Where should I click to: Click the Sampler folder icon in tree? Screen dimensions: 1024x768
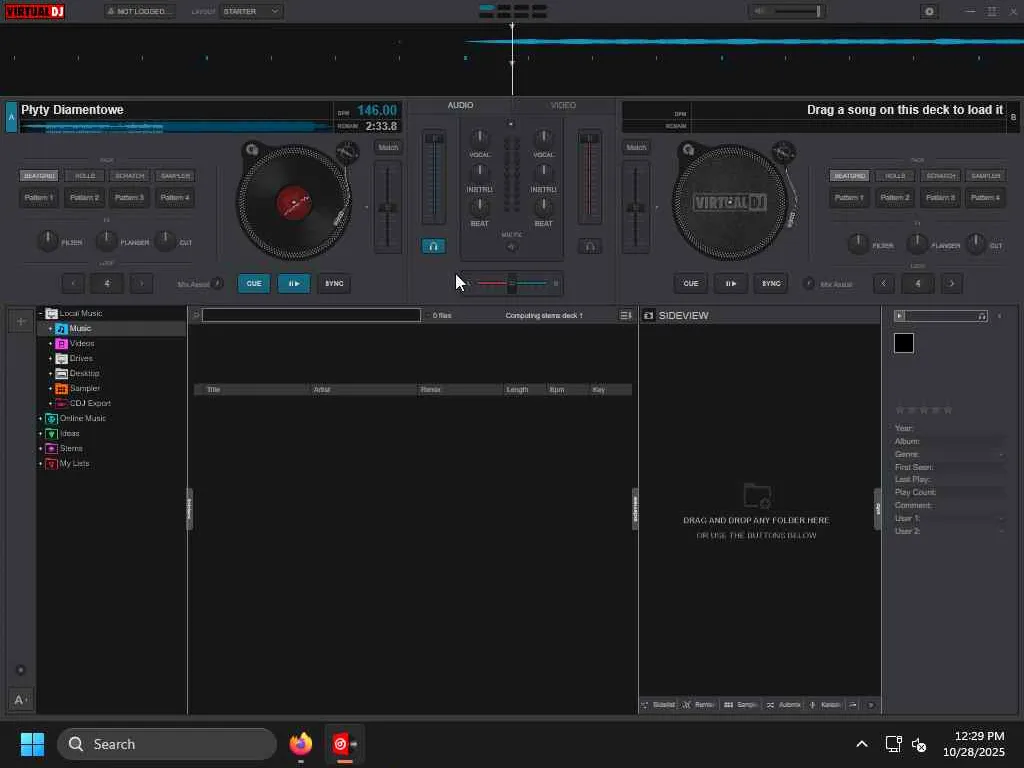click(61, 389)
